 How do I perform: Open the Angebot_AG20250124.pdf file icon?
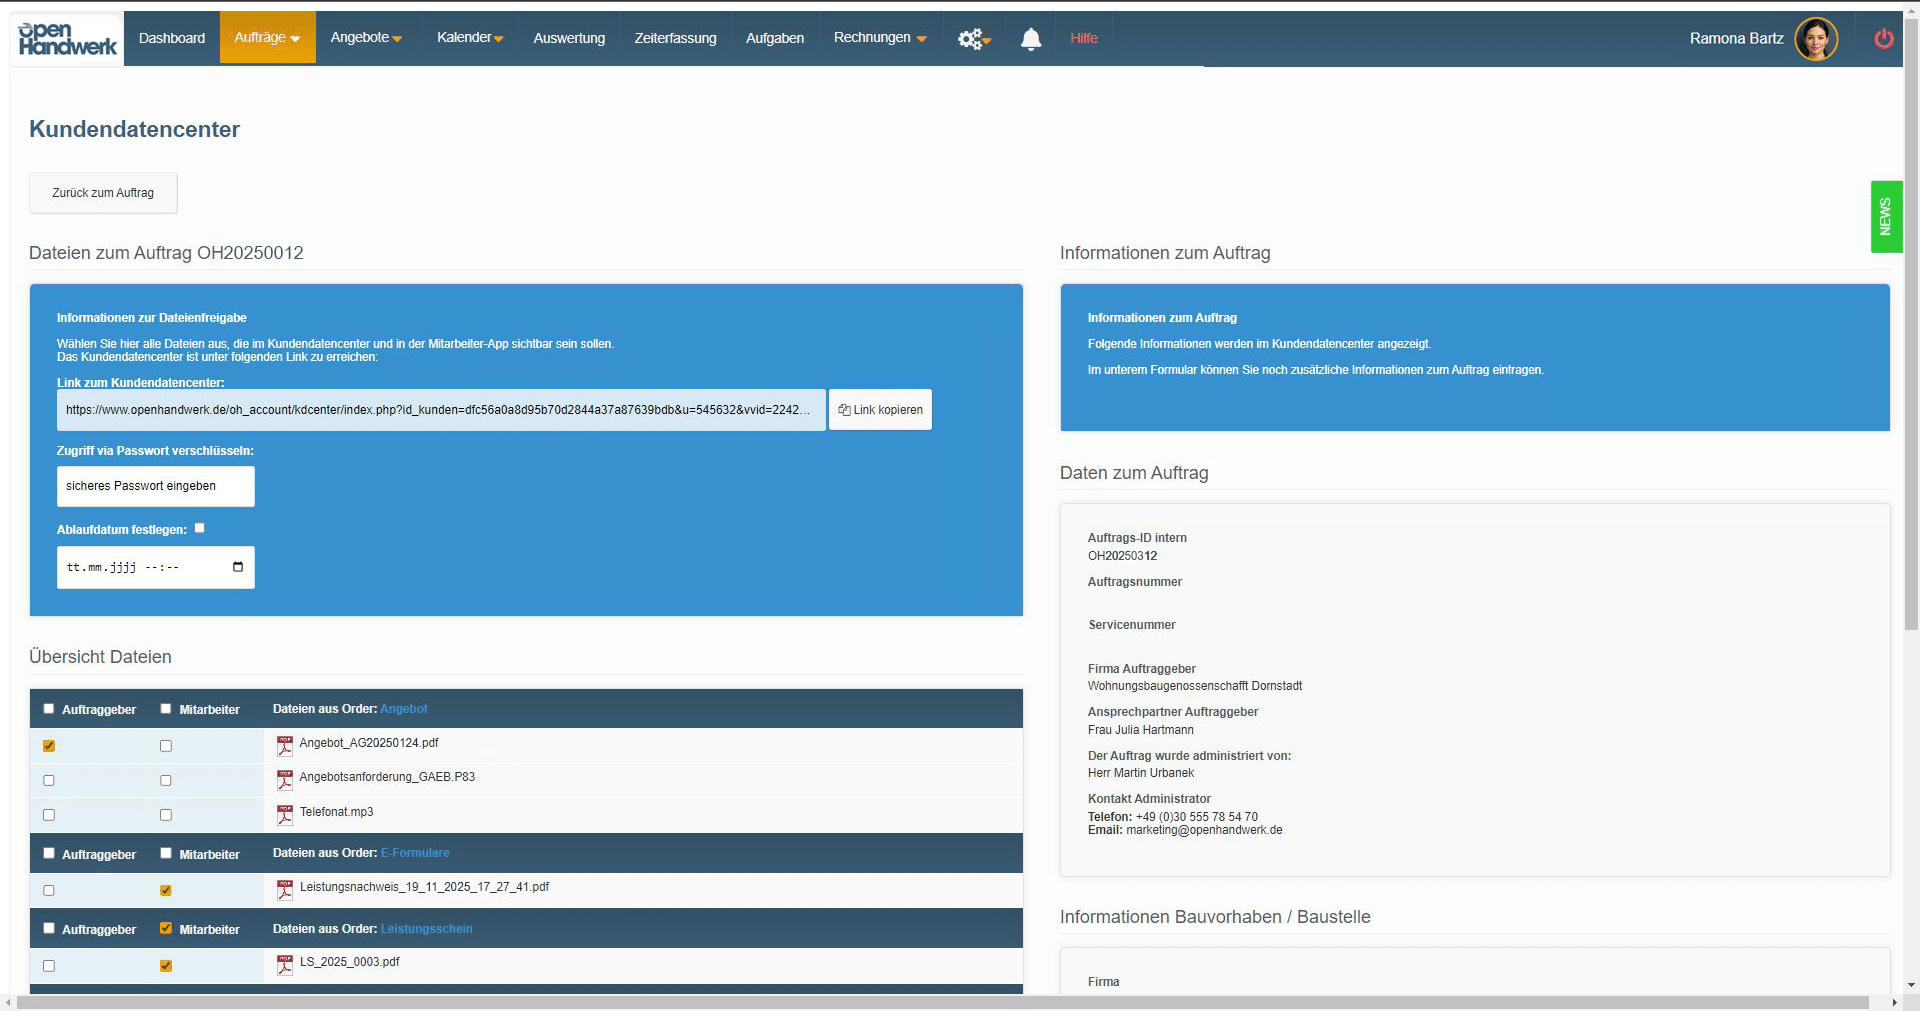285,745
